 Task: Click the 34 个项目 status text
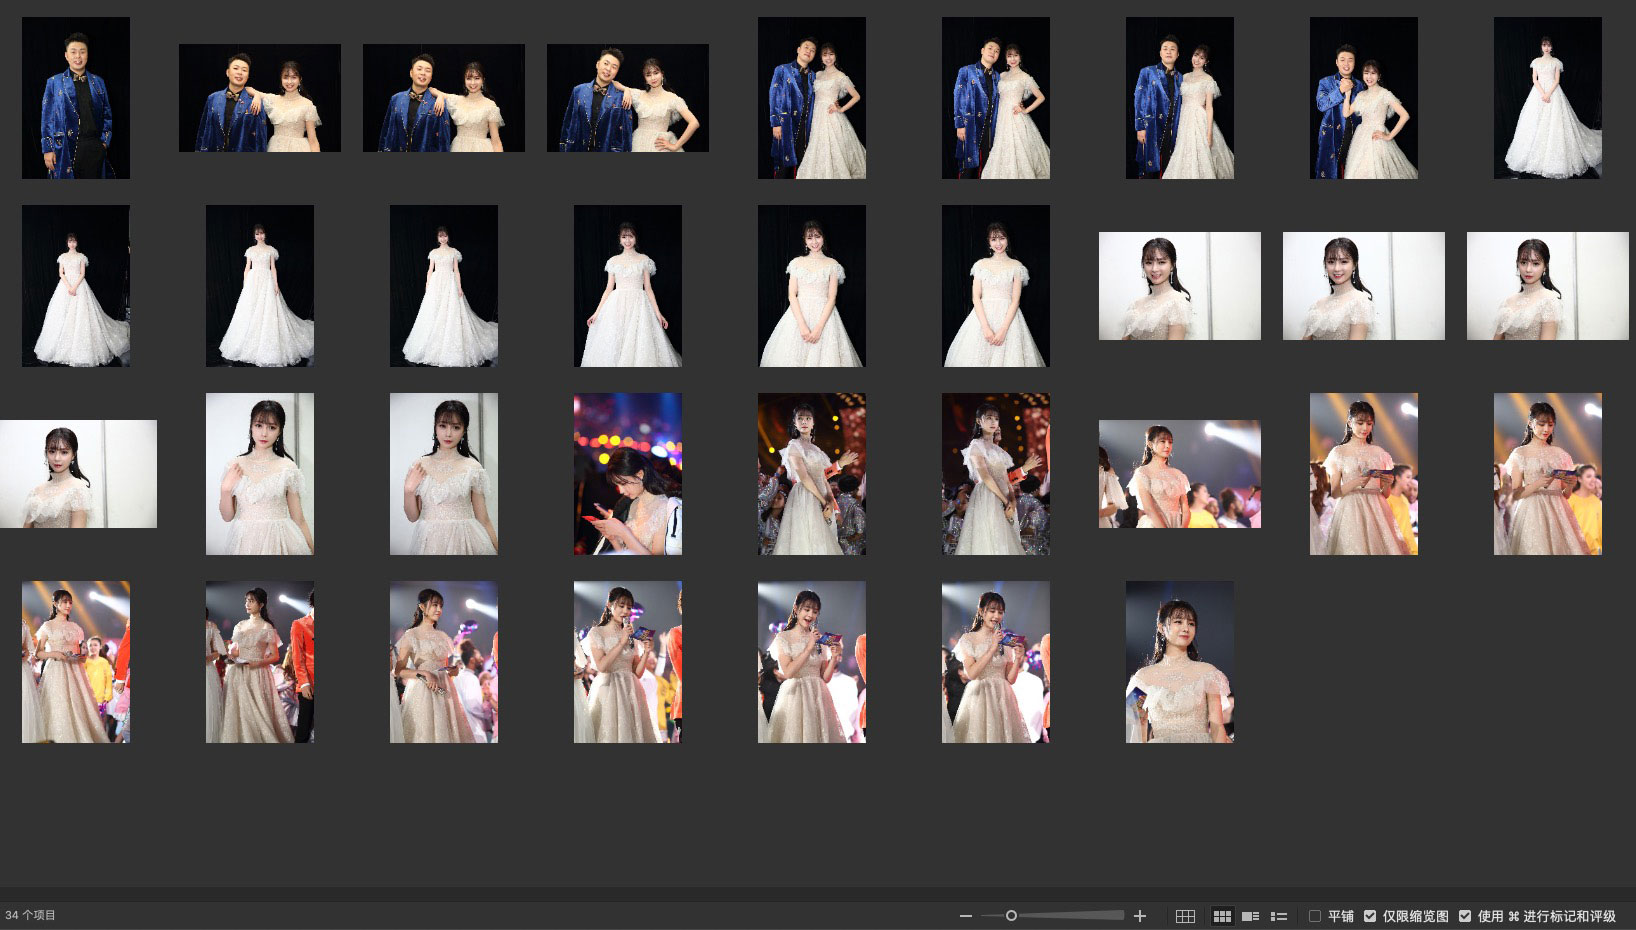pos(31,915)
